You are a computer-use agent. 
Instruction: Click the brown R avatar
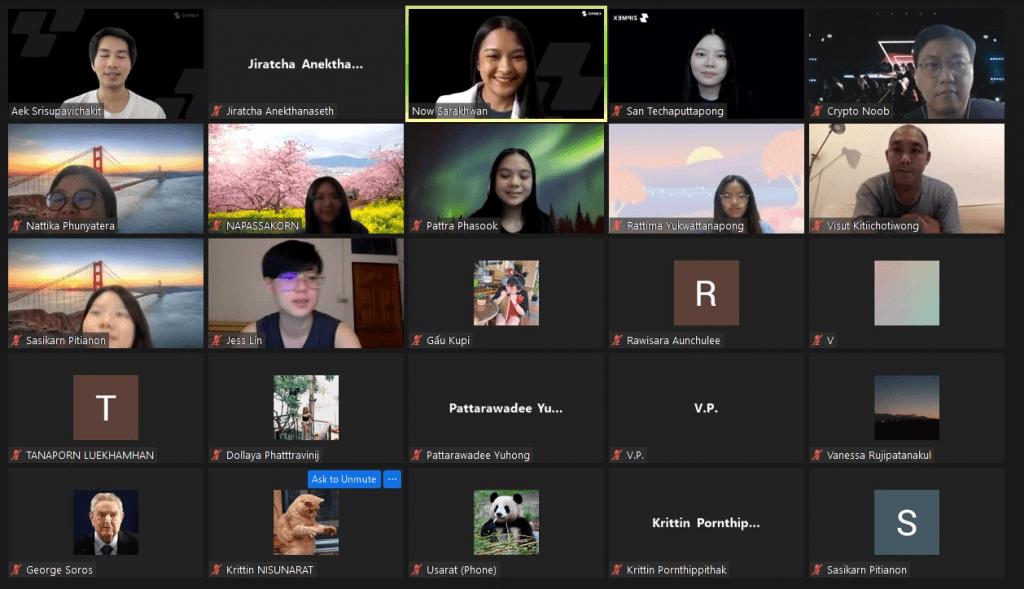(x=706, y=293)
